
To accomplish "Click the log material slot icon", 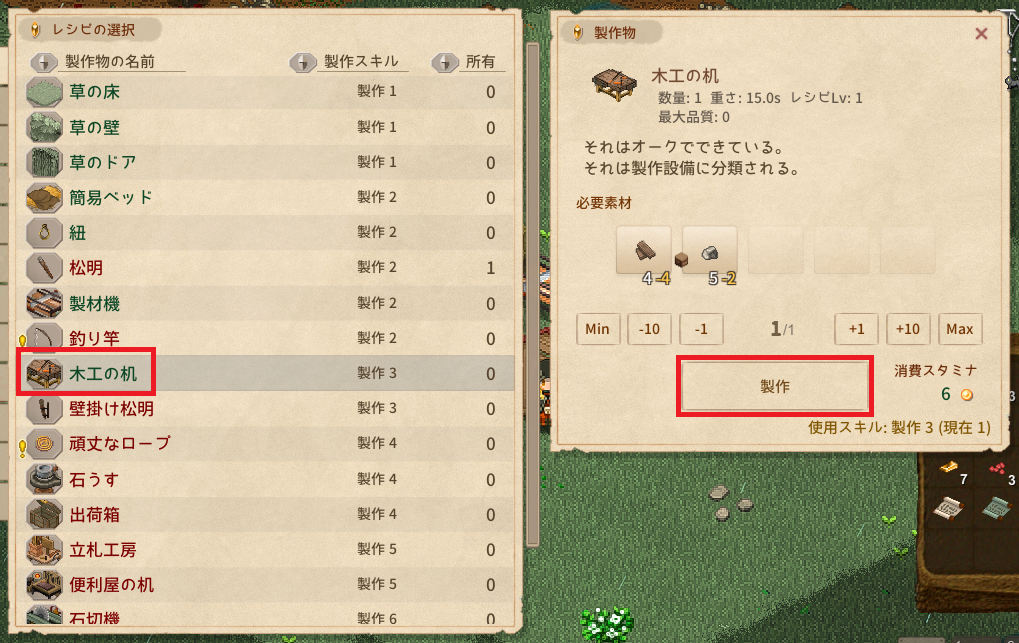I will coord(644,250).
